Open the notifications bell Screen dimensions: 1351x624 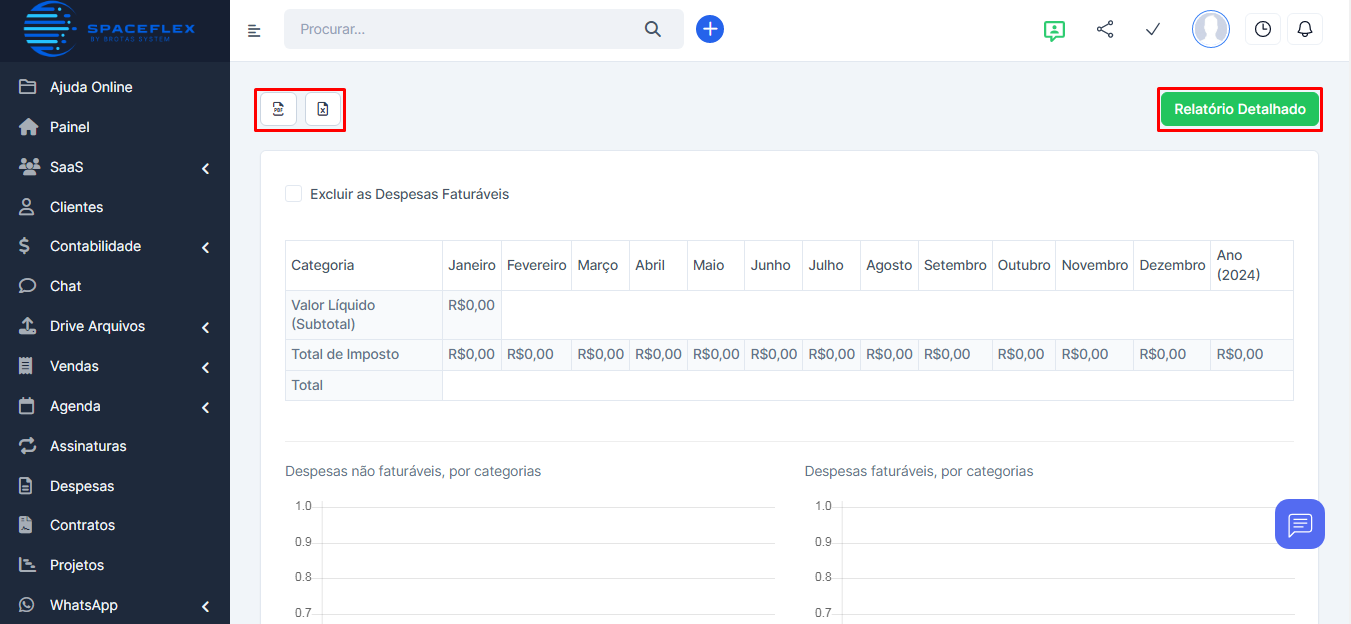click(x=1304, y=29)
